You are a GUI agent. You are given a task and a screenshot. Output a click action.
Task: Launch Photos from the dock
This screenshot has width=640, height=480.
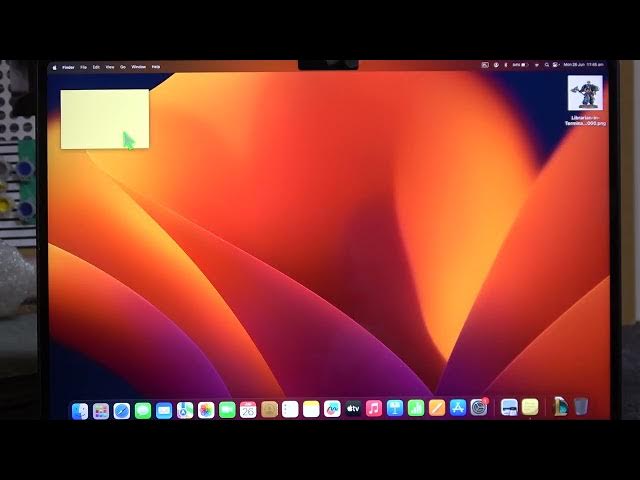[x=206, y=409]
